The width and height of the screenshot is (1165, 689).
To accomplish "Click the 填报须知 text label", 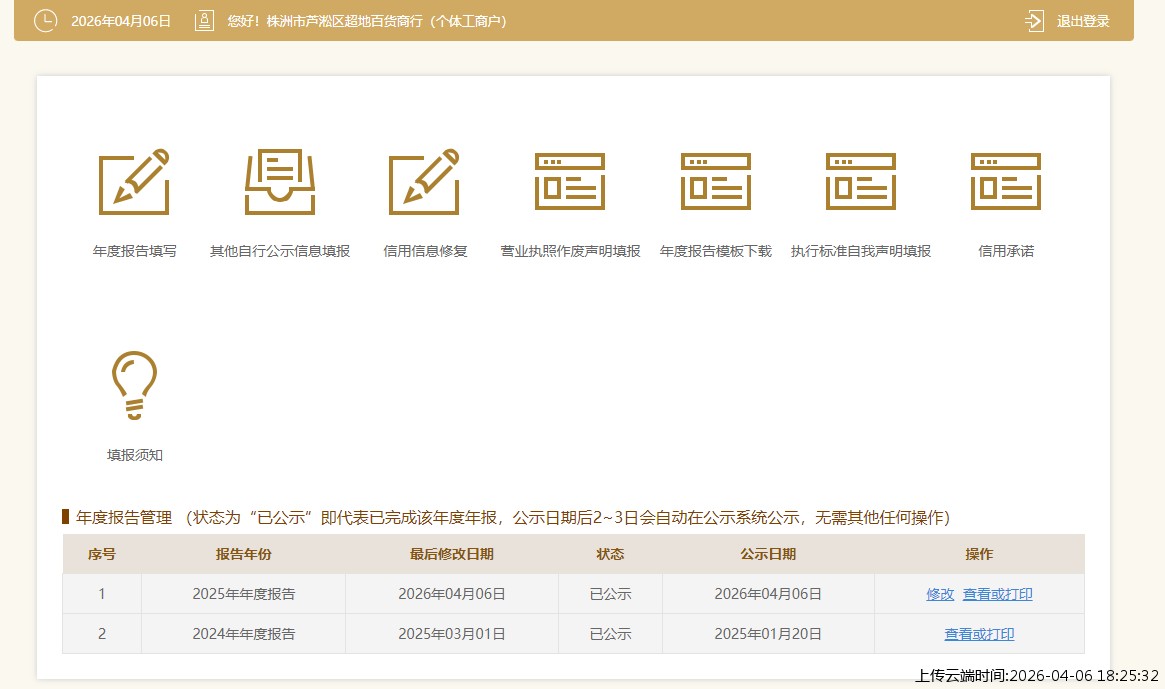I will [134, 455].
